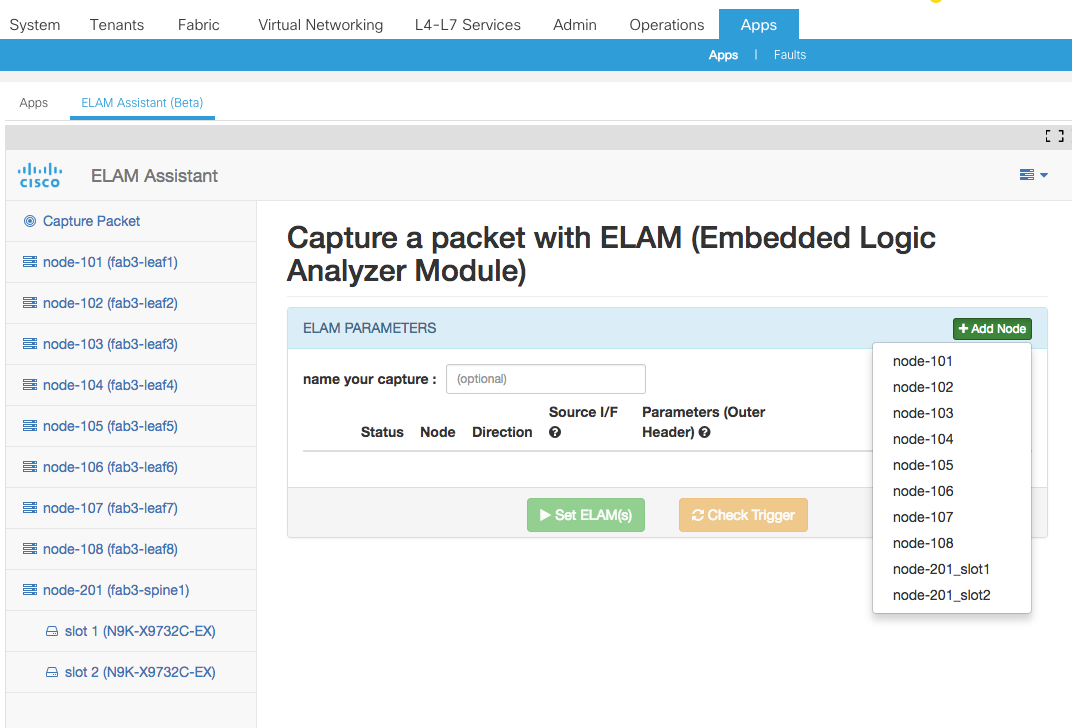Image resolution: width=1072 pixels, height=728 pixels.
Task: Choose node-201_slot1 from the Add Node dropdown
Action: pyautogui.click(x=941, y=568)
